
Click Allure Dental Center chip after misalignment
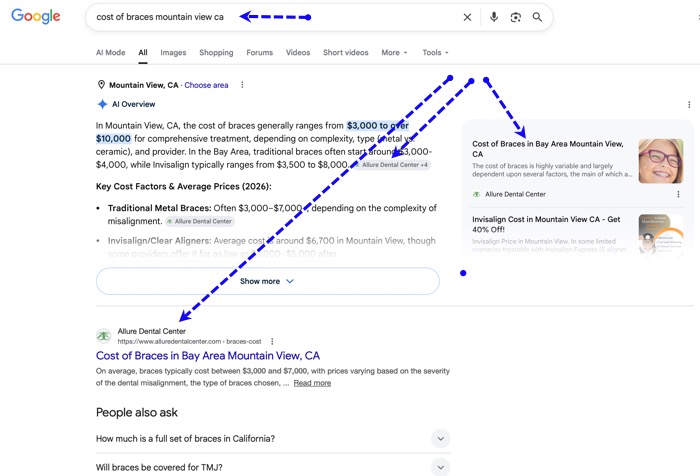[200, 221]
